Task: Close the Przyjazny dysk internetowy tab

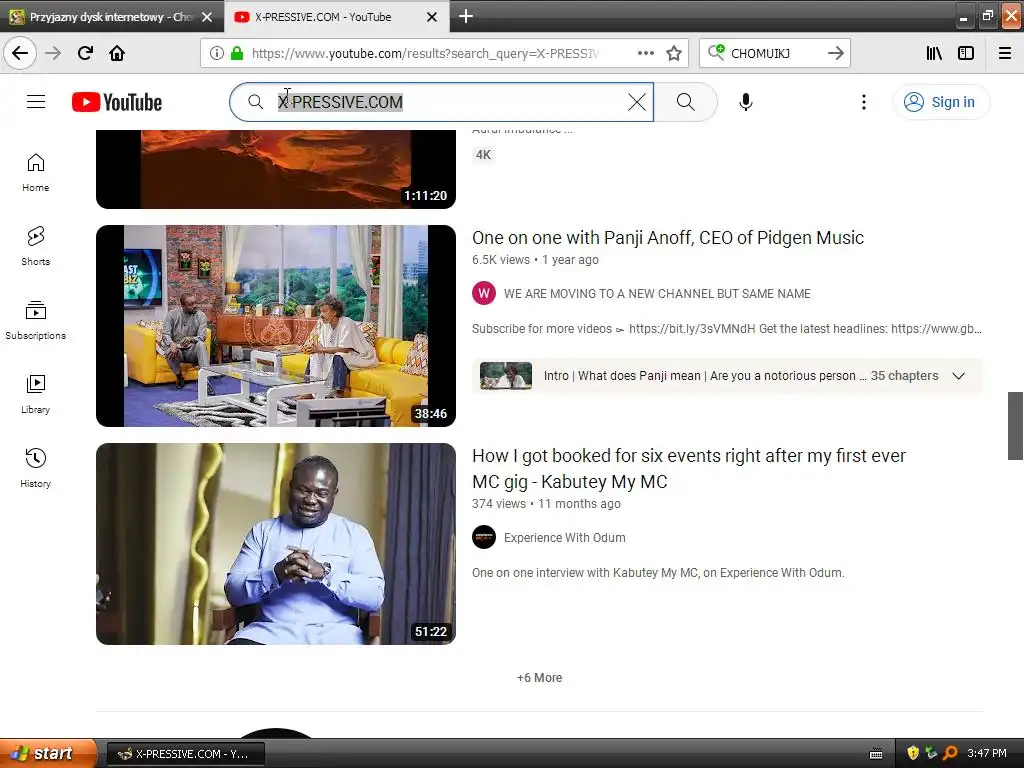Action: pyautogui.click(x=207, y=17)
